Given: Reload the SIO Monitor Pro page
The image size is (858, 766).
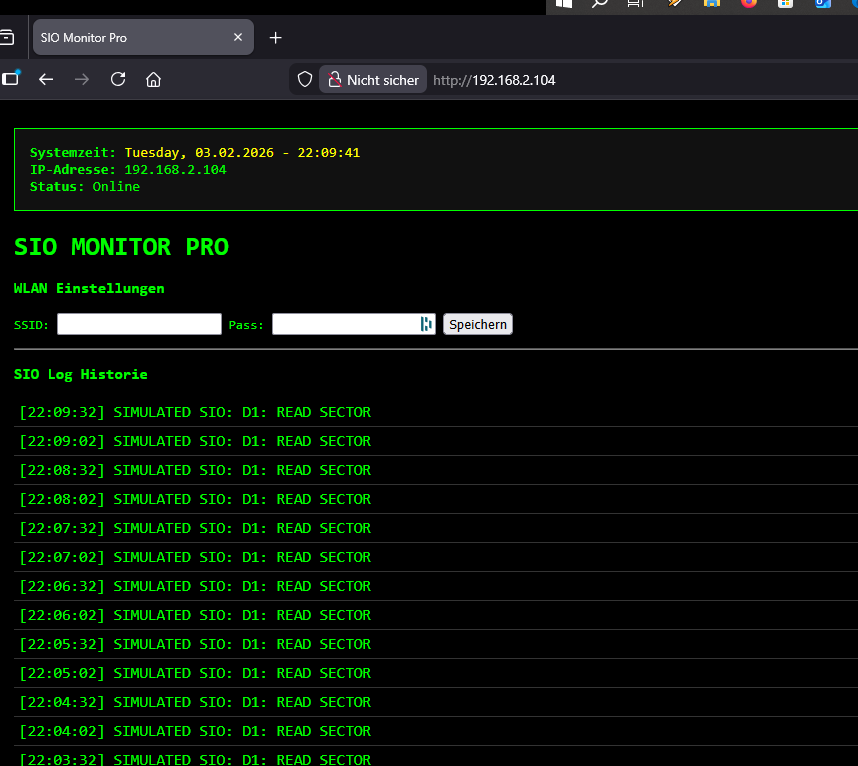Looking at the screenshot, I should (x=118, y=79).
